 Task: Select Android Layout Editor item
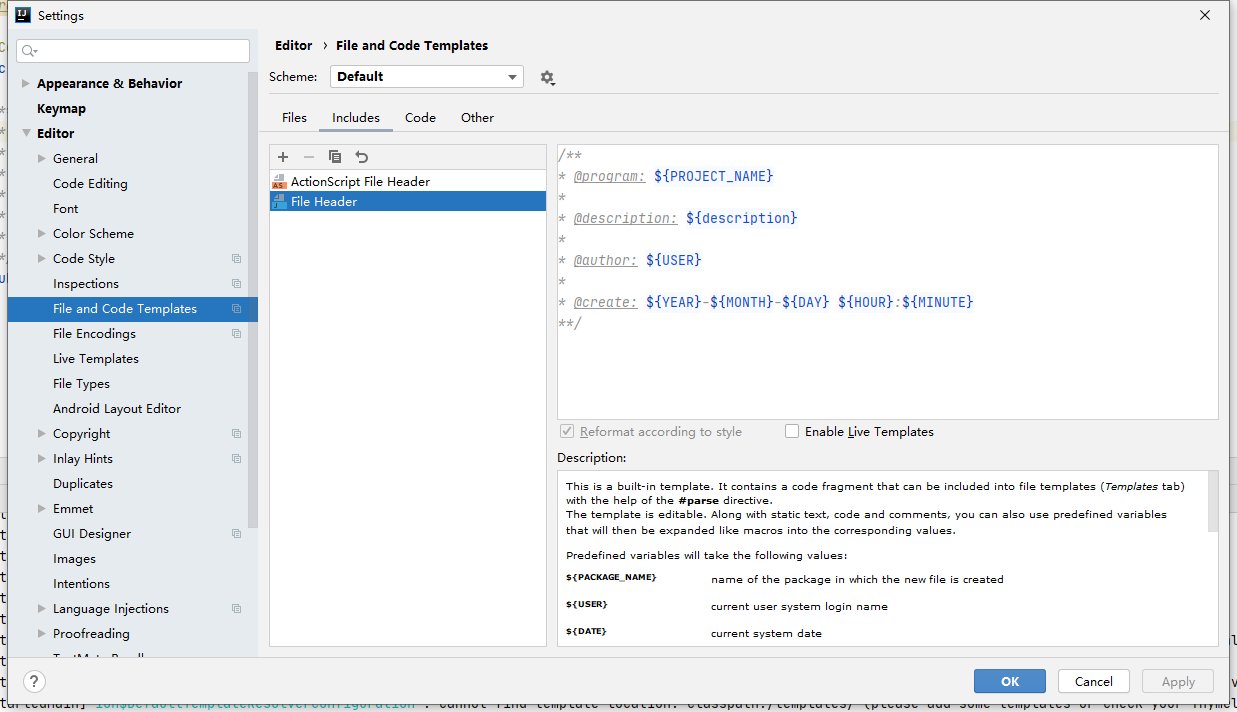pyautogui.click(x=117, y=409)
